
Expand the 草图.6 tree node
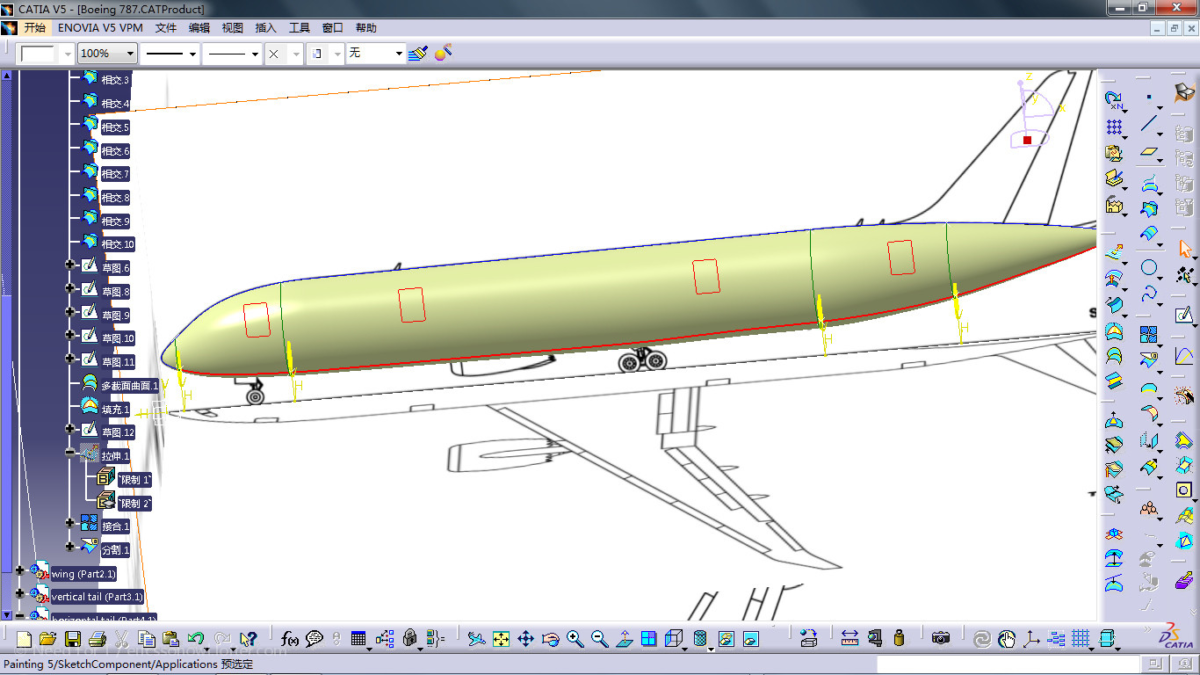coord(70,265)
